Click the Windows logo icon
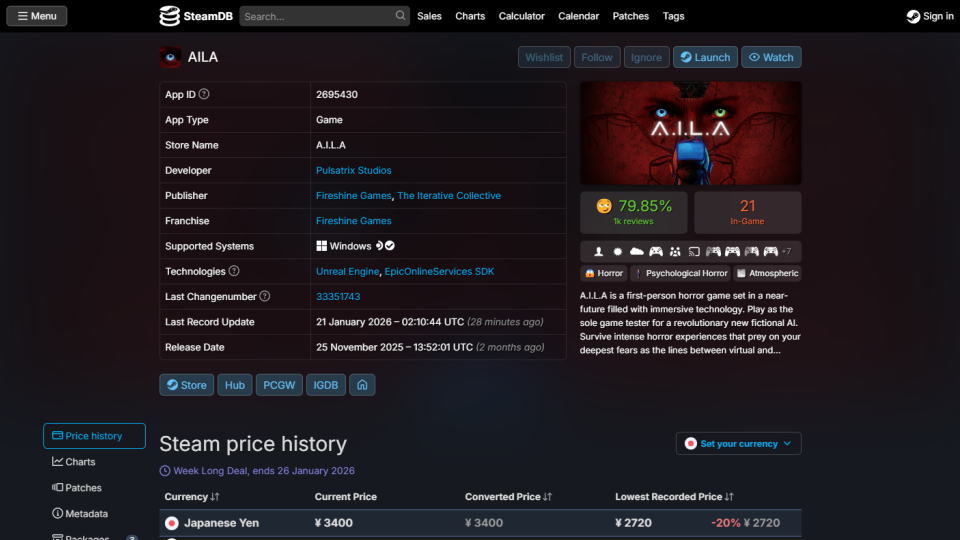960x540 pixels. pos(321,246)
